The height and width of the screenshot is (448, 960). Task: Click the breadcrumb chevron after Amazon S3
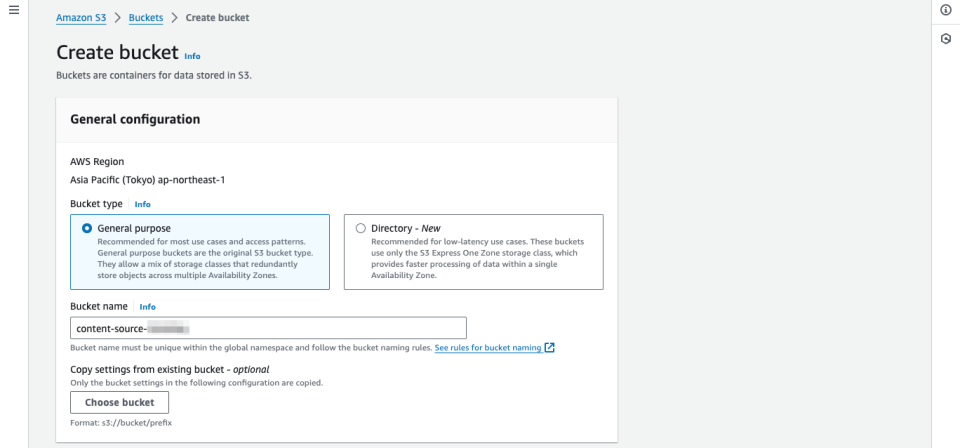point(115,18)
